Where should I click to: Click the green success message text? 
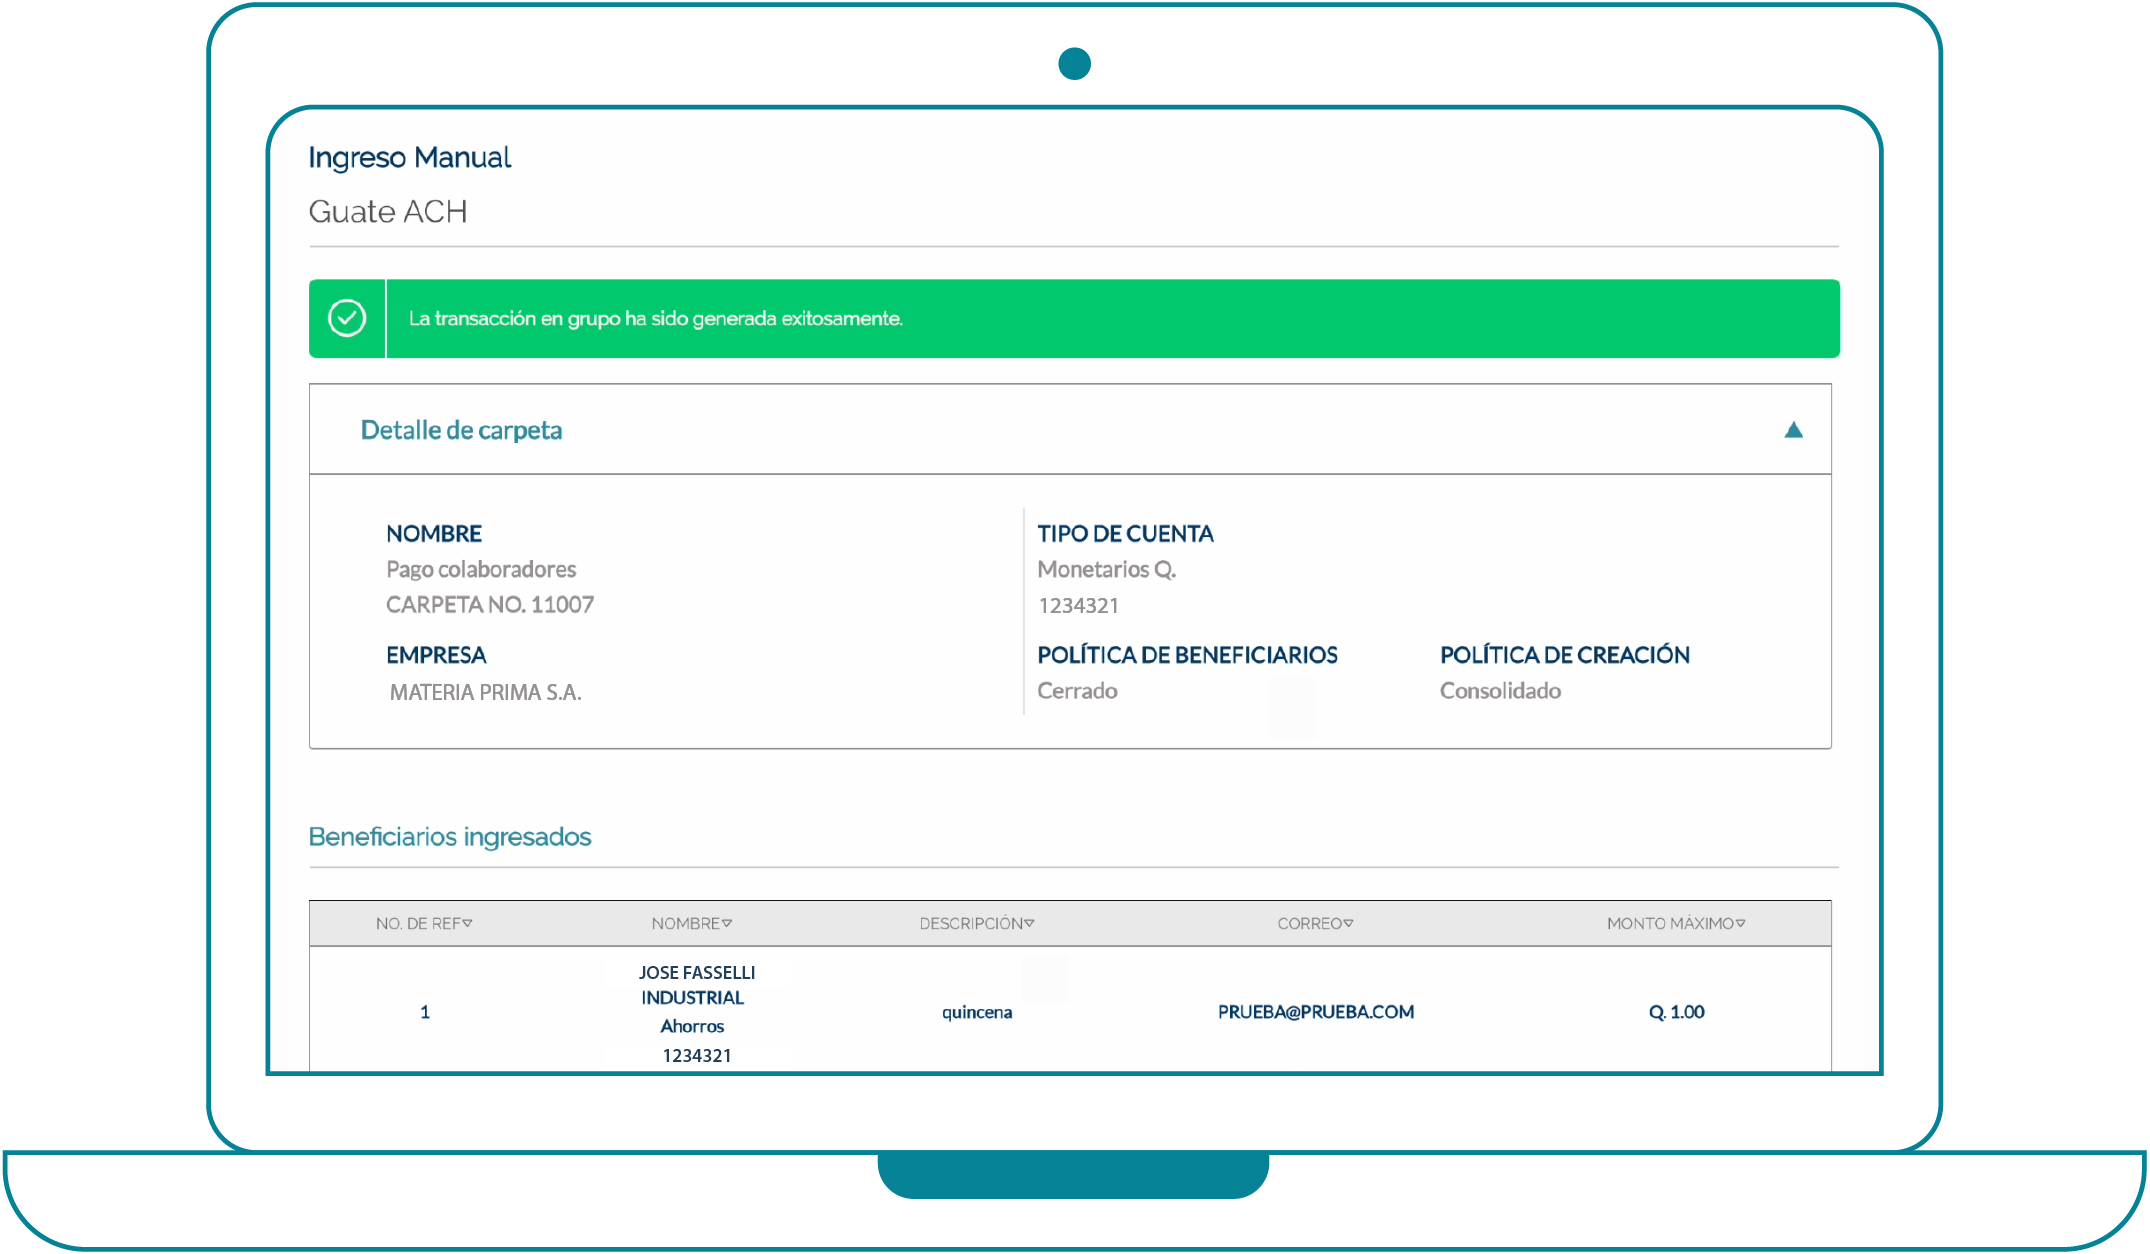coord(655,318)
